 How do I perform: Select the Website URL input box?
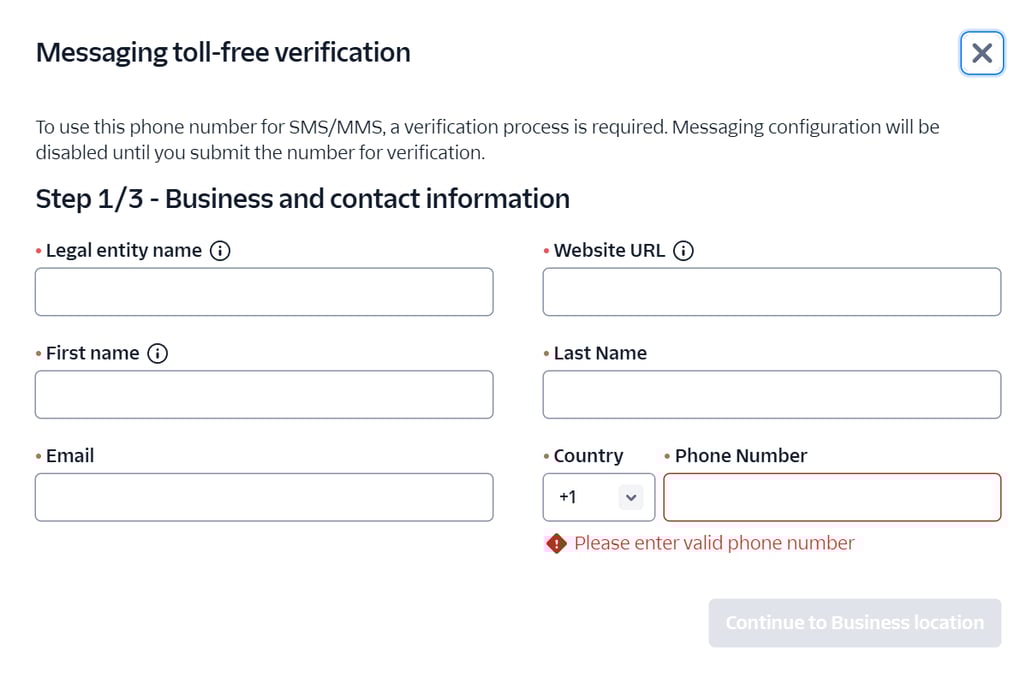click(x=771, y=291)
